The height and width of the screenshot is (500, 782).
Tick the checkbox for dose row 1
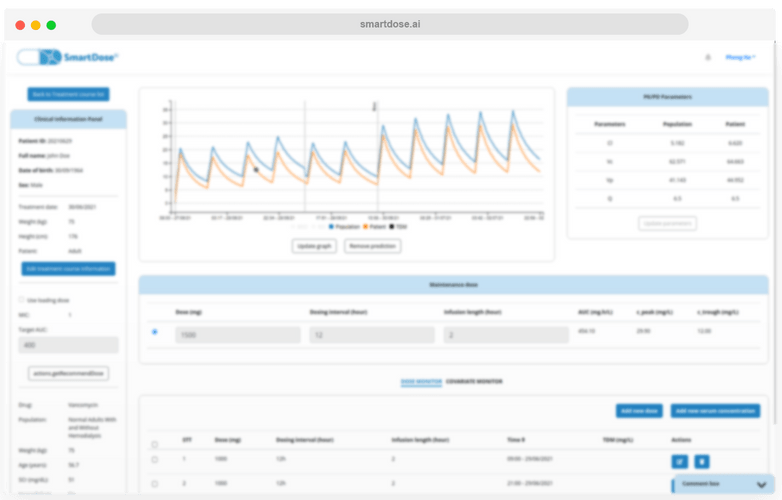(x=154, y=460)
